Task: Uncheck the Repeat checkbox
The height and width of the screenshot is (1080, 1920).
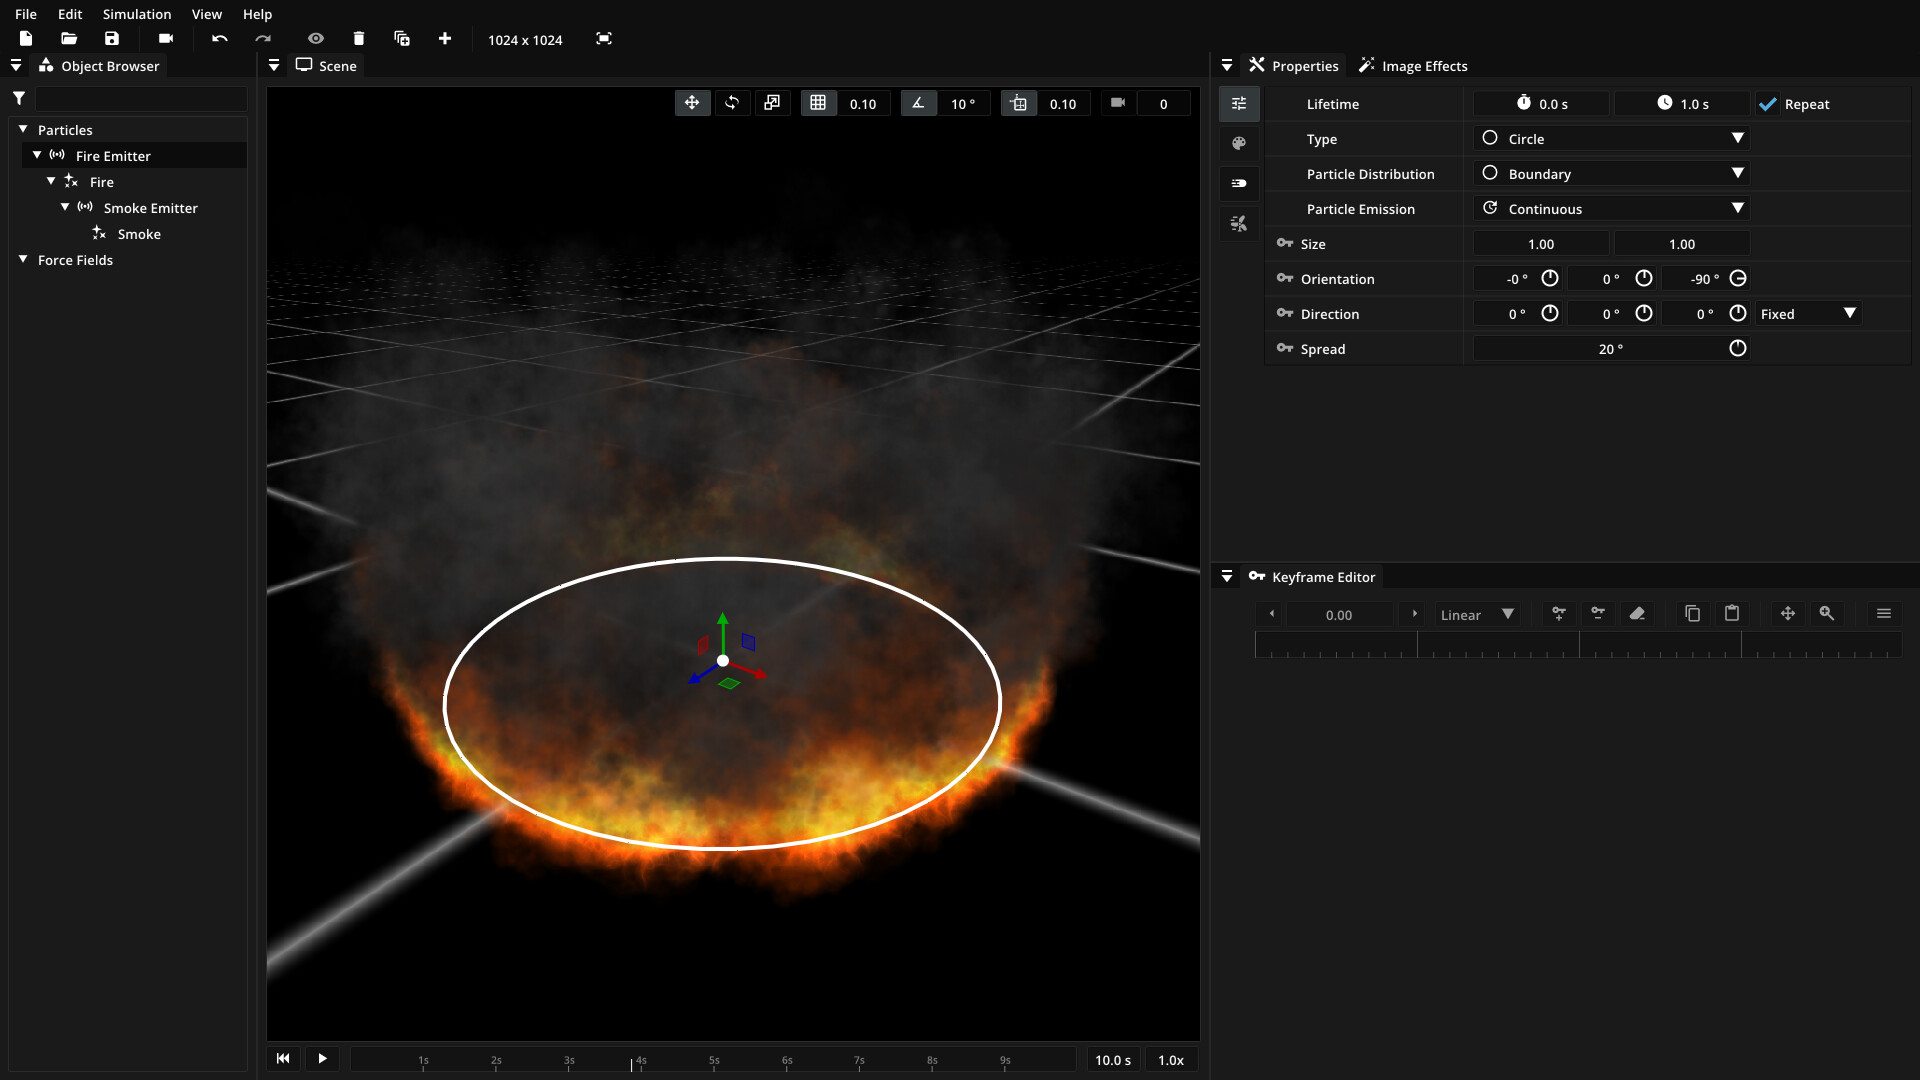Action: pos(1768,104)
